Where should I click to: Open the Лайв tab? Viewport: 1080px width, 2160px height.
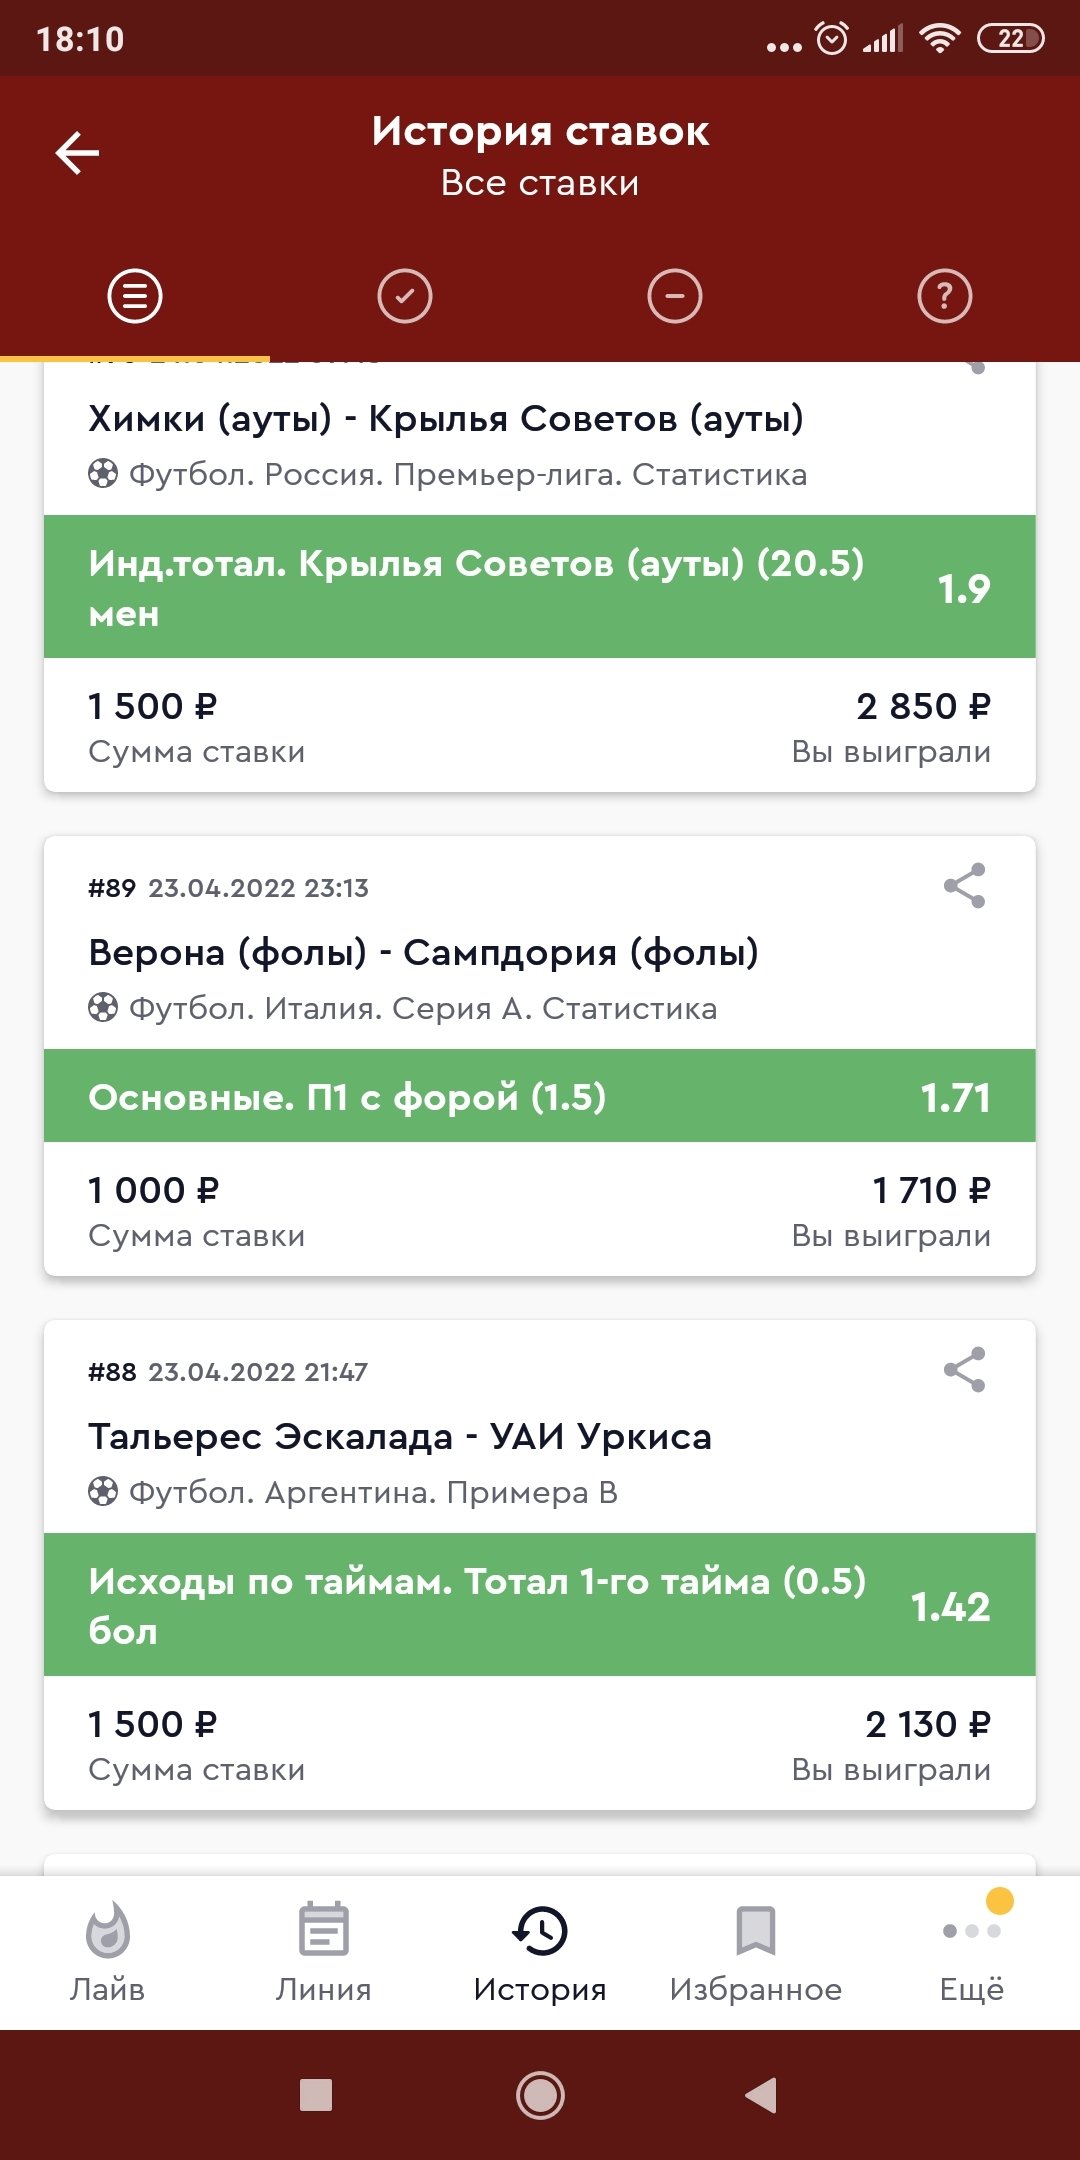point(108,1952)
